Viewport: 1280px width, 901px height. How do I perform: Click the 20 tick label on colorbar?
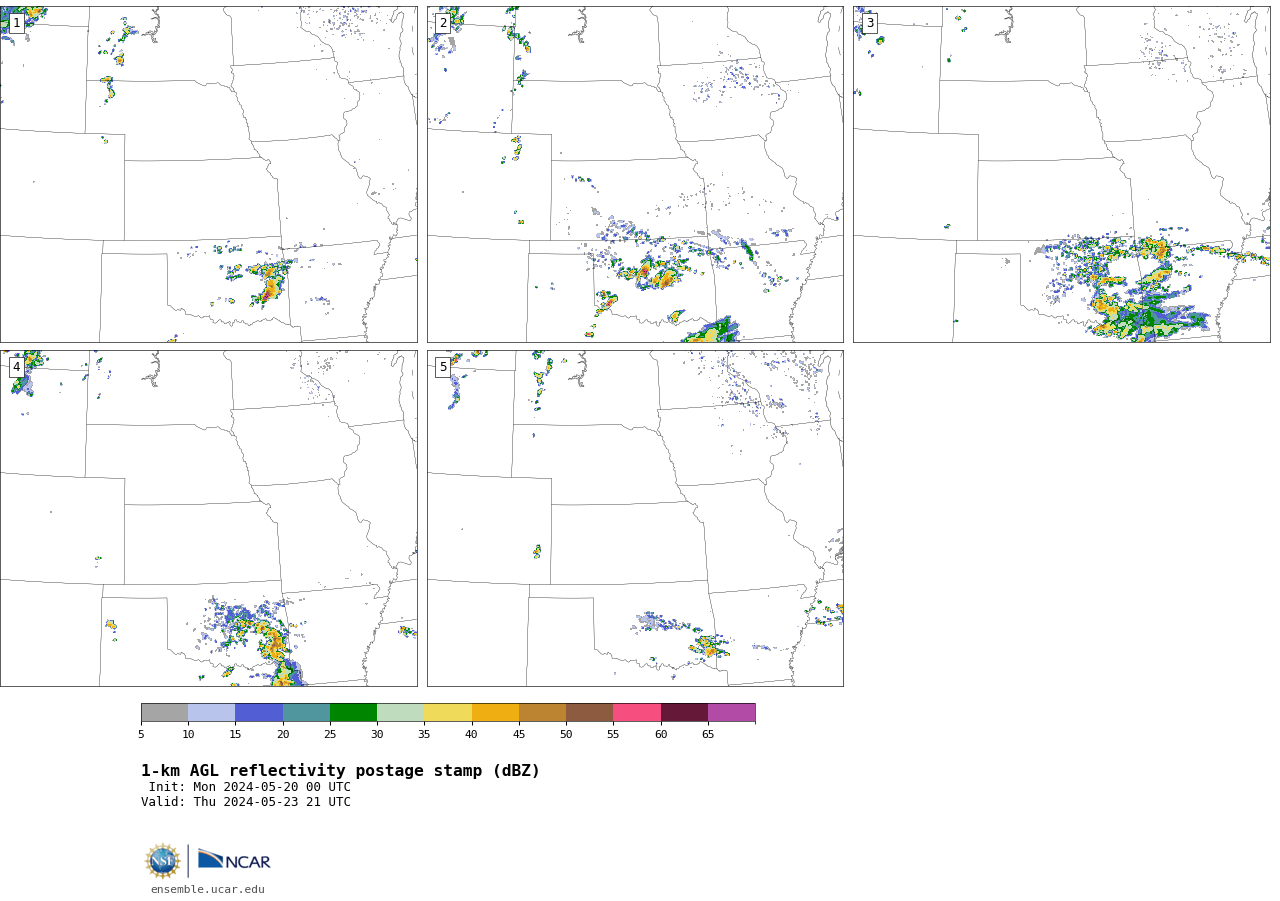283,734
